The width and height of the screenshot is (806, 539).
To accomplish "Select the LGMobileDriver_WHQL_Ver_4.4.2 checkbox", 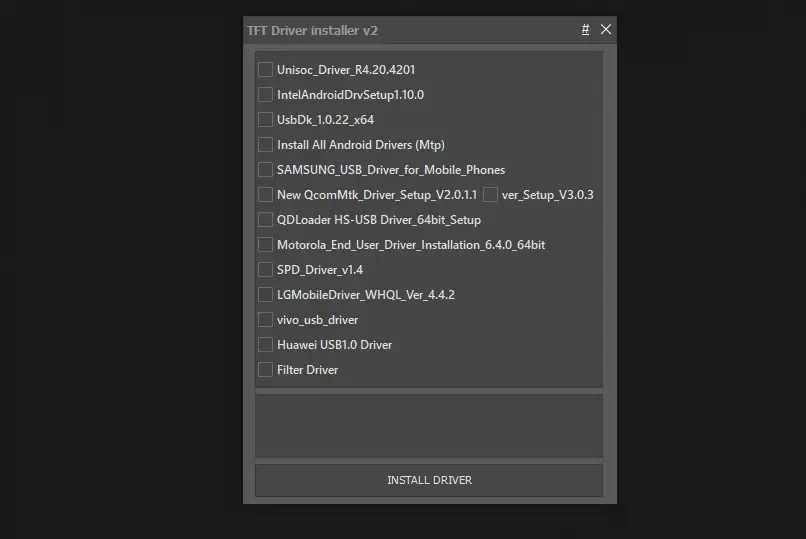I will (x=265, y=294).
